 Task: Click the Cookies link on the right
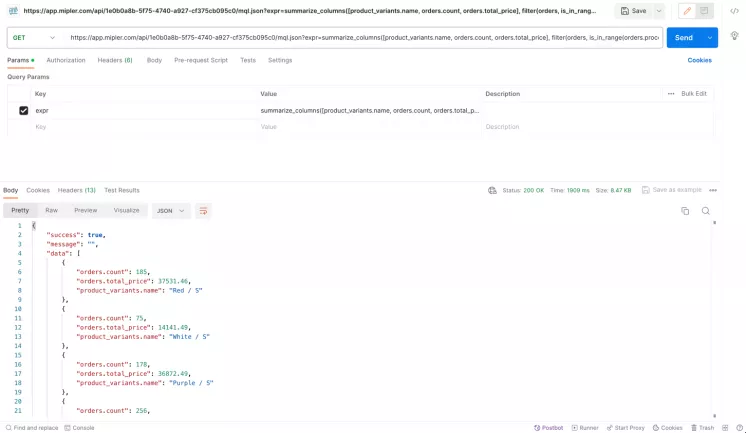pos(699,60)
